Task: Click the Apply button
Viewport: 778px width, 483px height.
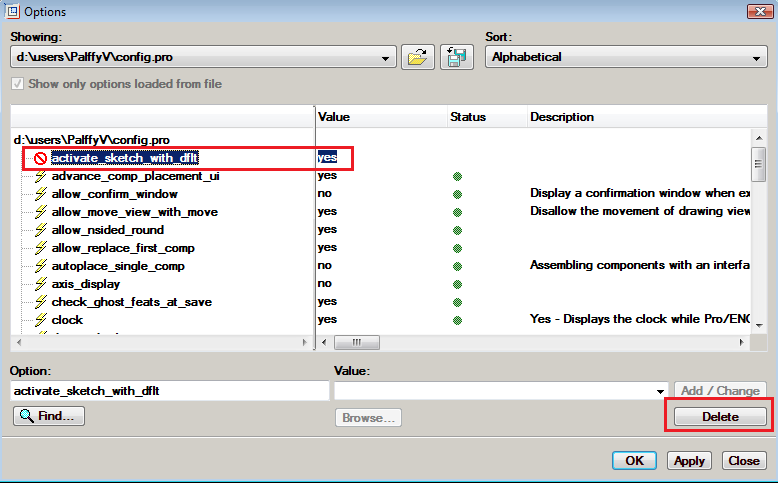Action: [689, 461]
